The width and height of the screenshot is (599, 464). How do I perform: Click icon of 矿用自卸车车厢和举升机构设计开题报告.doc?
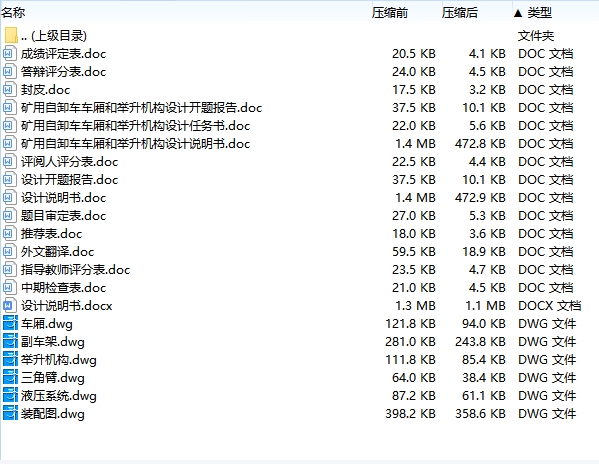point(10,107)
